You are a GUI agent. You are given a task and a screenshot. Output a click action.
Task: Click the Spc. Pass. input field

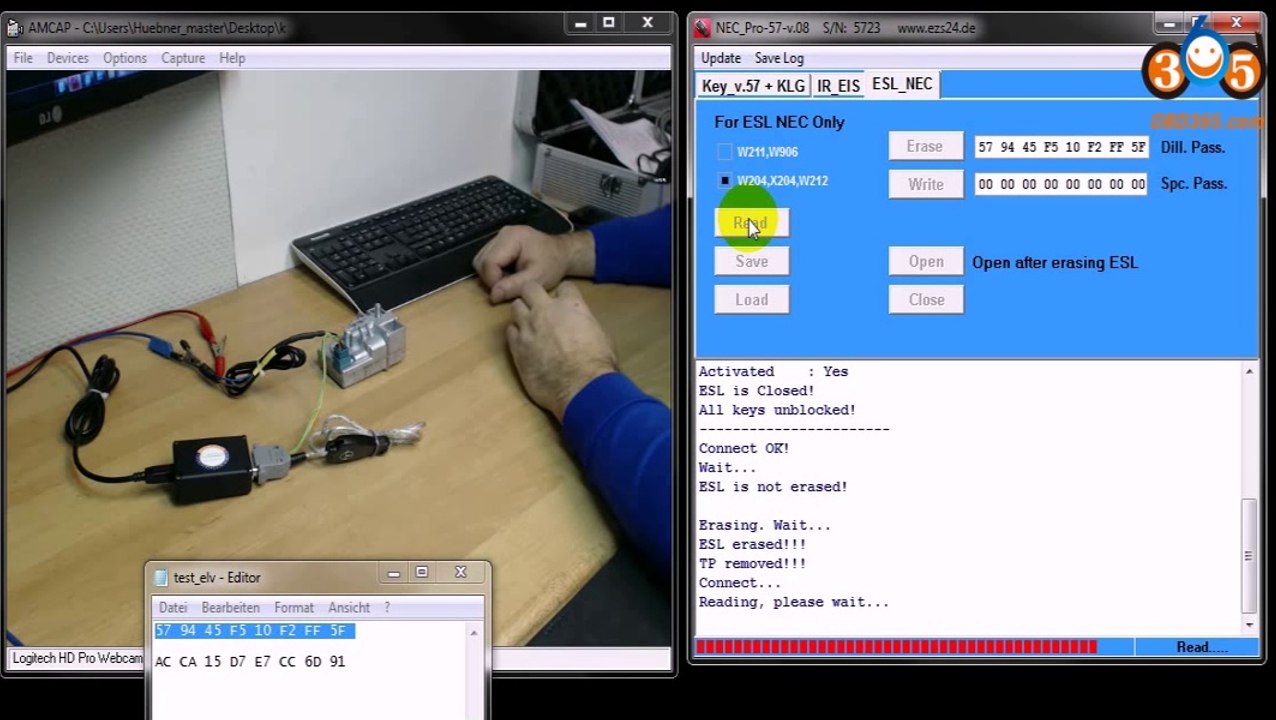point(1061,184)
